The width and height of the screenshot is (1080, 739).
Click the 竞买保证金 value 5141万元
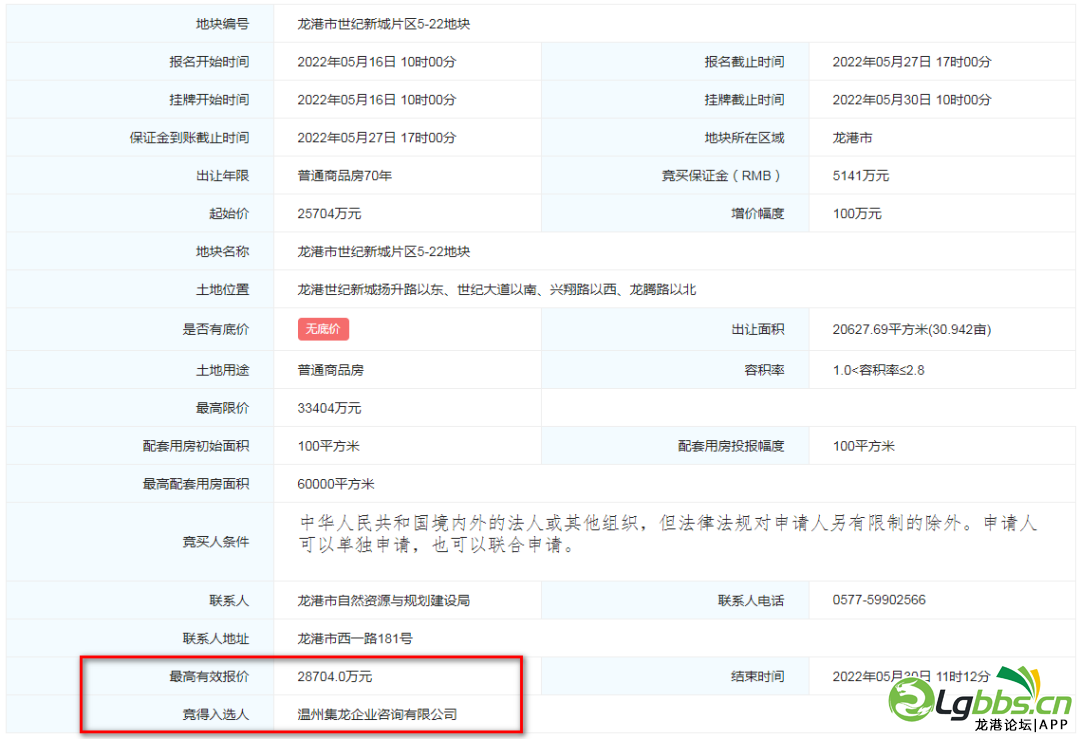[860, 176]
